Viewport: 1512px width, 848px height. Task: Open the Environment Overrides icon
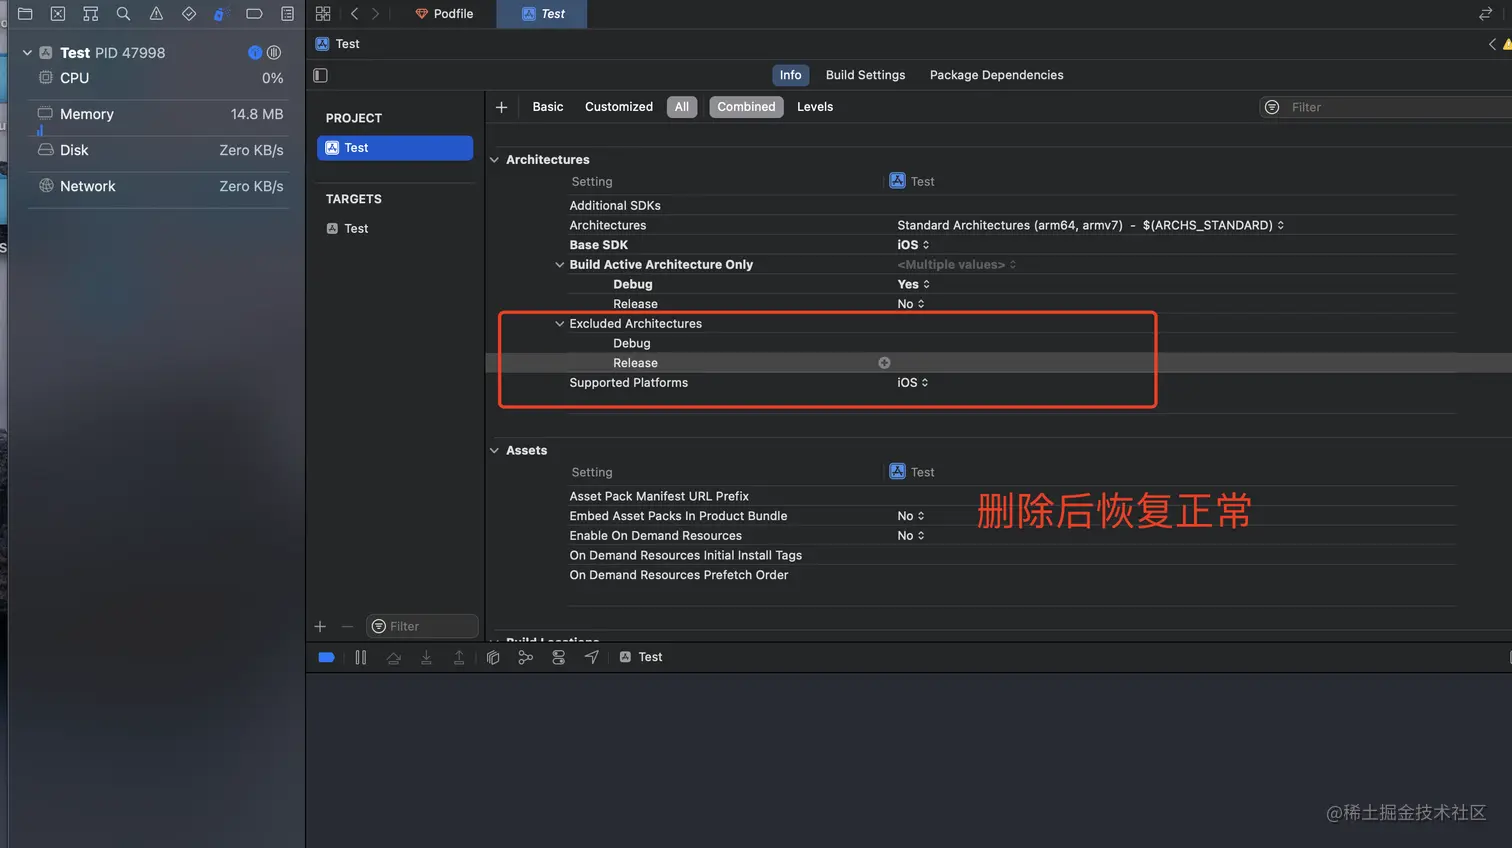tap(558, 657)
